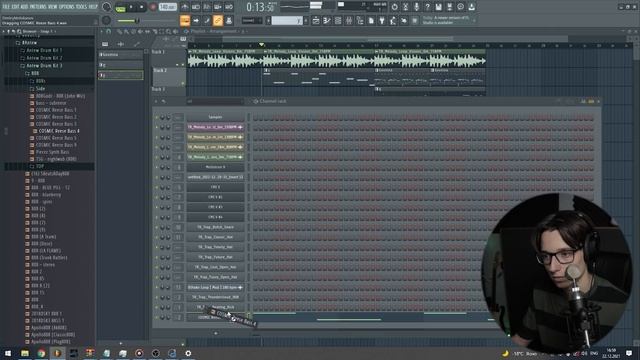Open the Playlist view icon

coord(316,20)
